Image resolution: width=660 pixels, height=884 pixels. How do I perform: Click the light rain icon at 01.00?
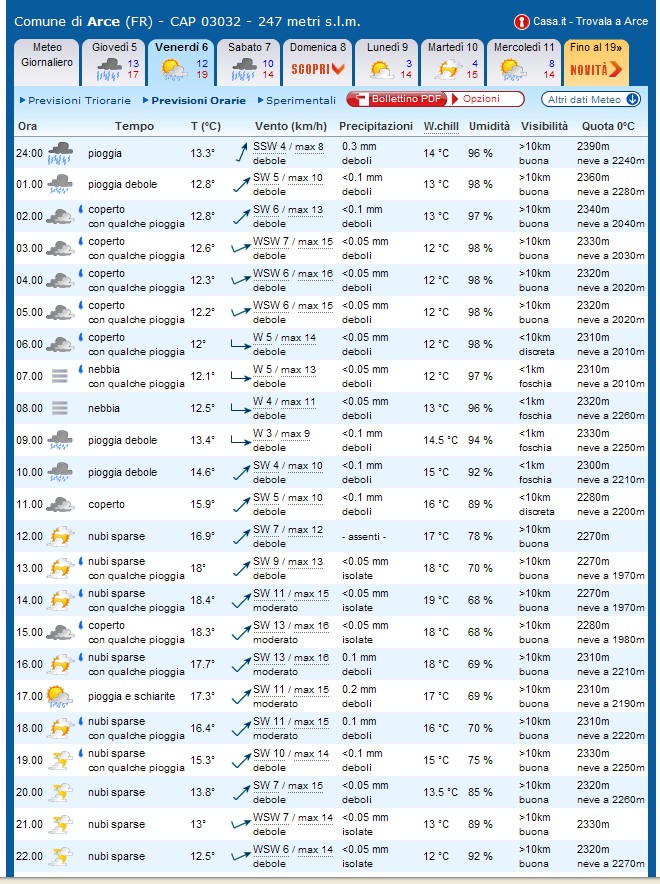60,184
